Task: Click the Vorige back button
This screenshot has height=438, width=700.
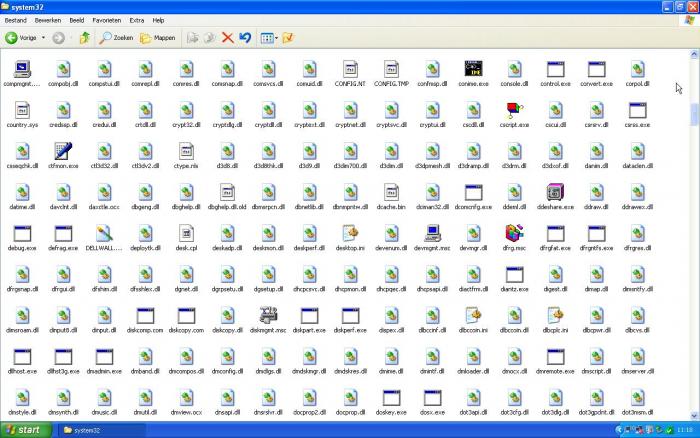Action: [21, 38]
